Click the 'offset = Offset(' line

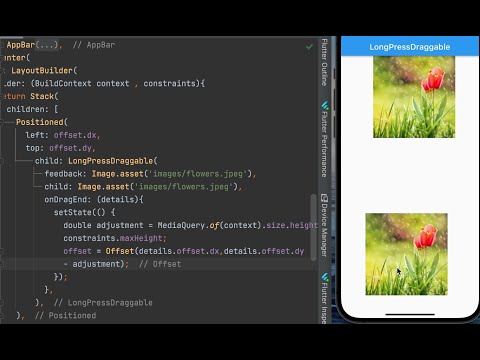tap(184, 251)
